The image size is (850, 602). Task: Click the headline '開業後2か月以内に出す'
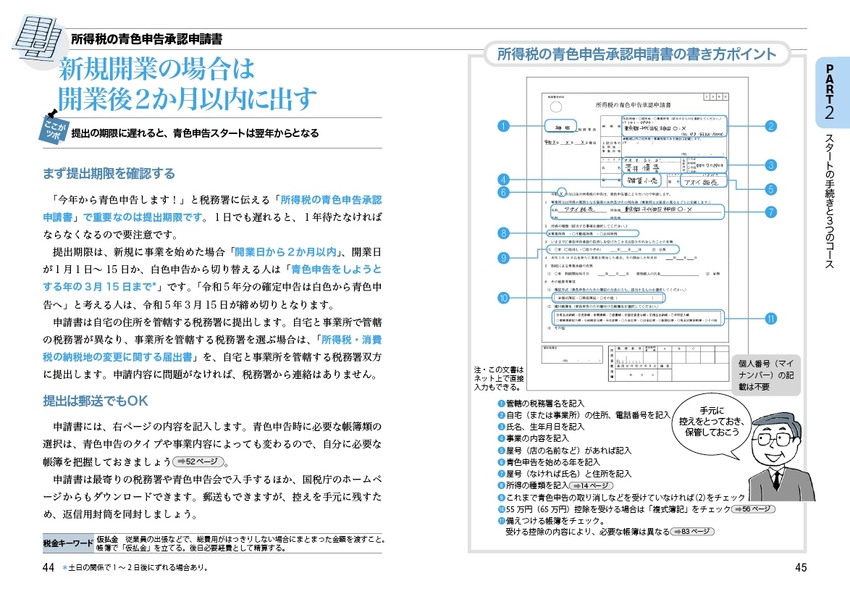(188, 99)
